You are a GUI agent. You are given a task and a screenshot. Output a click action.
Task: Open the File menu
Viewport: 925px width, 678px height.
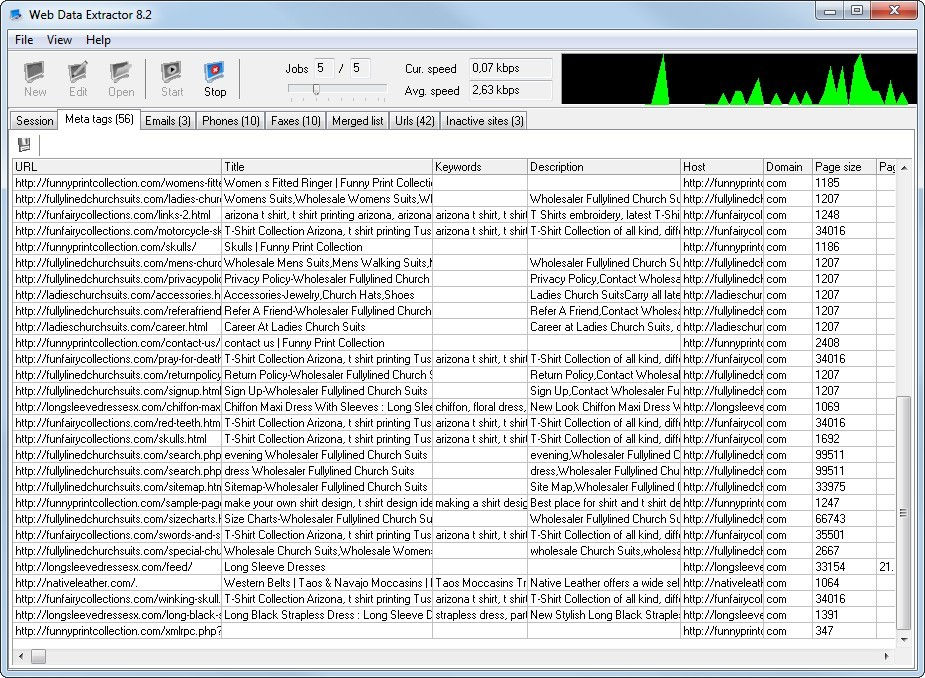[x=24, y=40]
